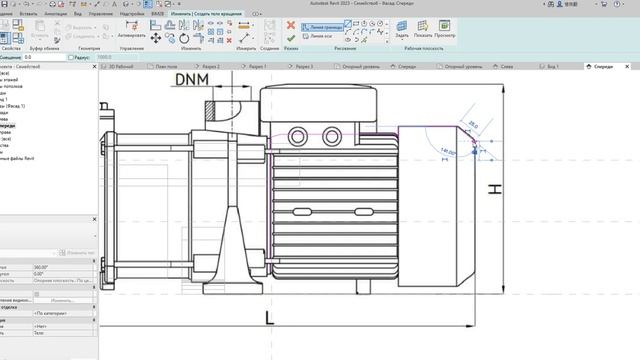This screenshot has width=640, height=360.
Task: Select Линия оси axis line option
Action: pyautogui.click(x=317, y=36)
